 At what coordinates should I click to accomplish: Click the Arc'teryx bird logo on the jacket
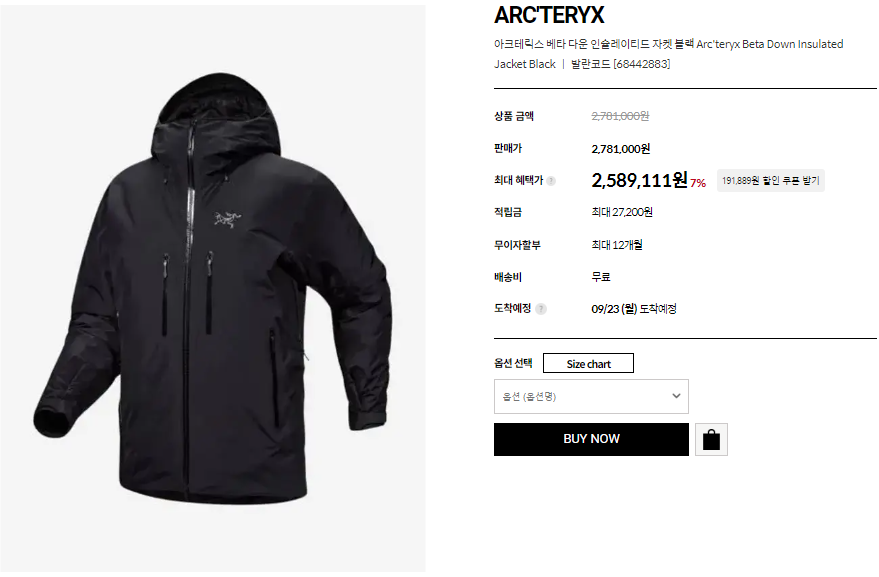click(226, 219)
